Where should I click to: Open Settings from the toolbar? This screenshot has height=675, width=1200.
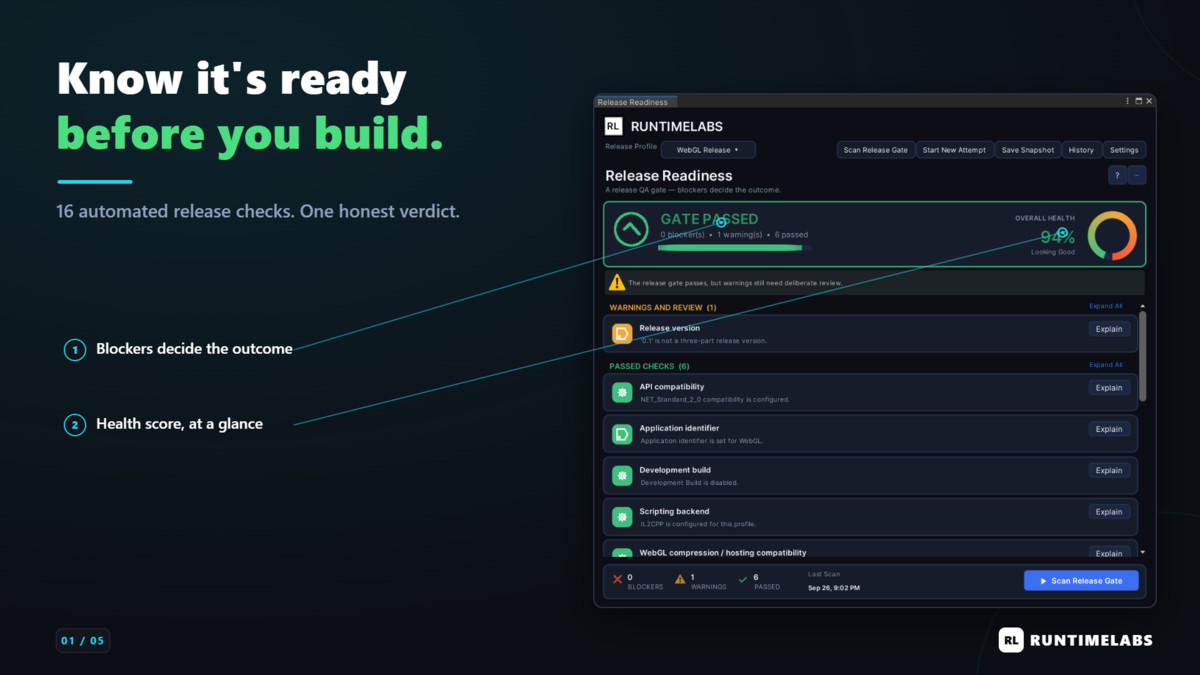pyautogui.click(x=1124, y=150)
